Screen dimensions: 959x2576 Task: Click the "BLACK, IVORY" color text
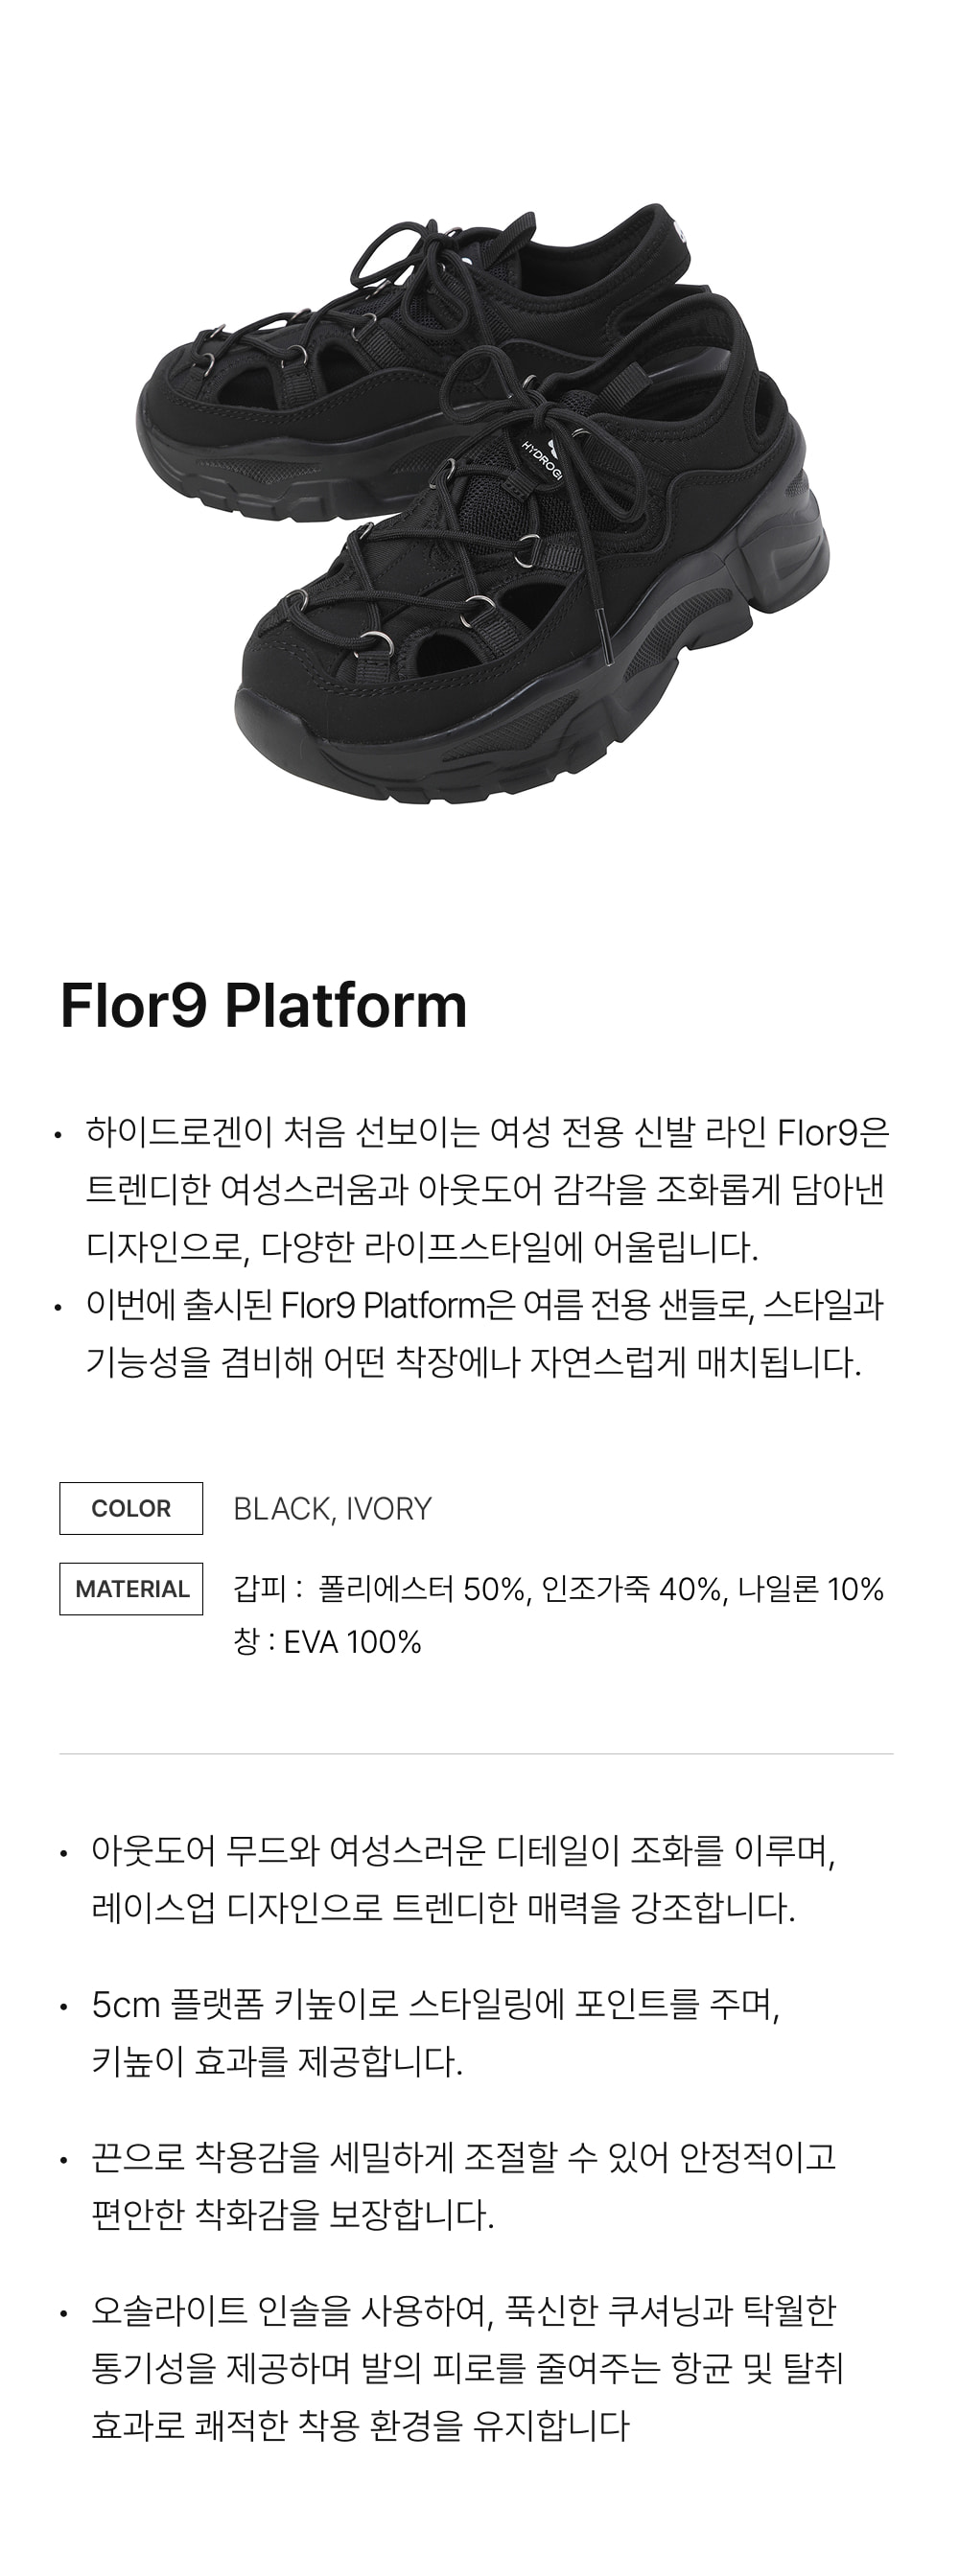[x=332, y=1509]
